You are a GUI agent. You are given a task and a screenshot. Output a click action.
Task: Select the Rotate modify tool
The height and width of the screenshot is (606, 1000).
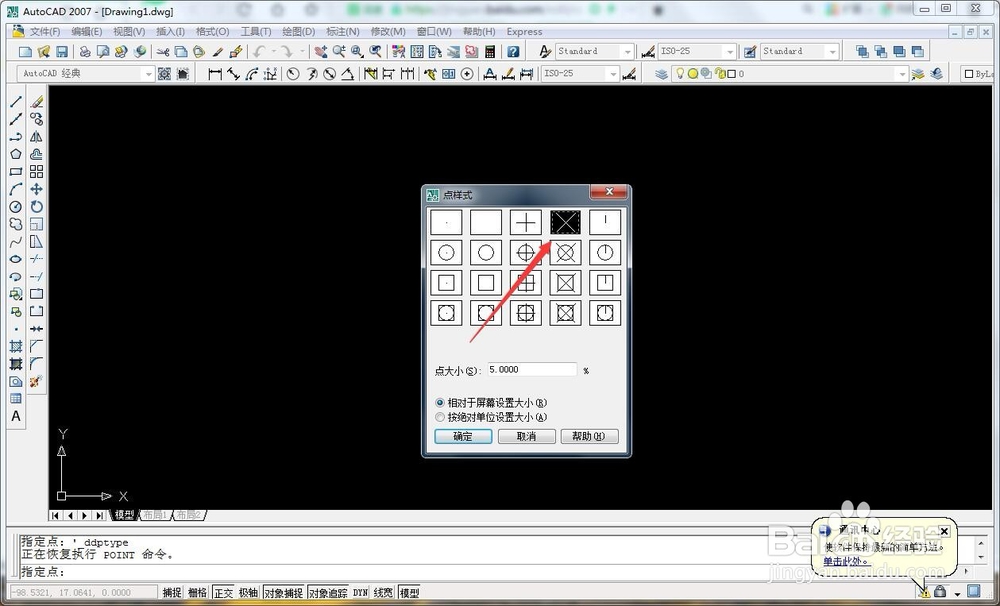pyautogui.click(x=36, y=207)
